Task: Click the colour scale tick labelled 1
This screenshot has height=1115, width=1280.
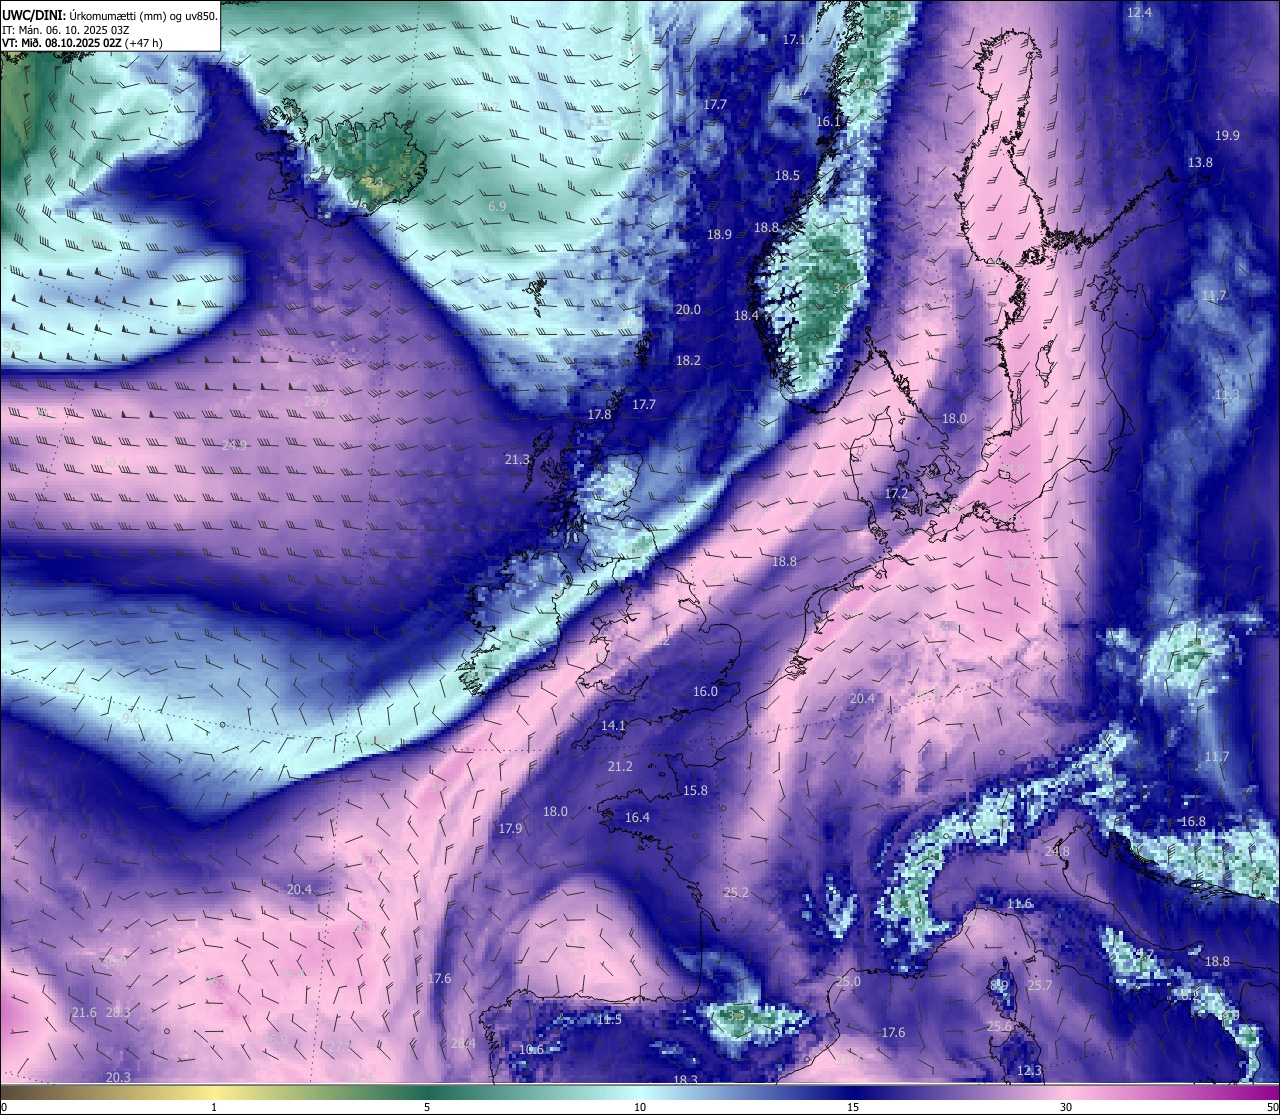Action: (x=214, y=1107)
